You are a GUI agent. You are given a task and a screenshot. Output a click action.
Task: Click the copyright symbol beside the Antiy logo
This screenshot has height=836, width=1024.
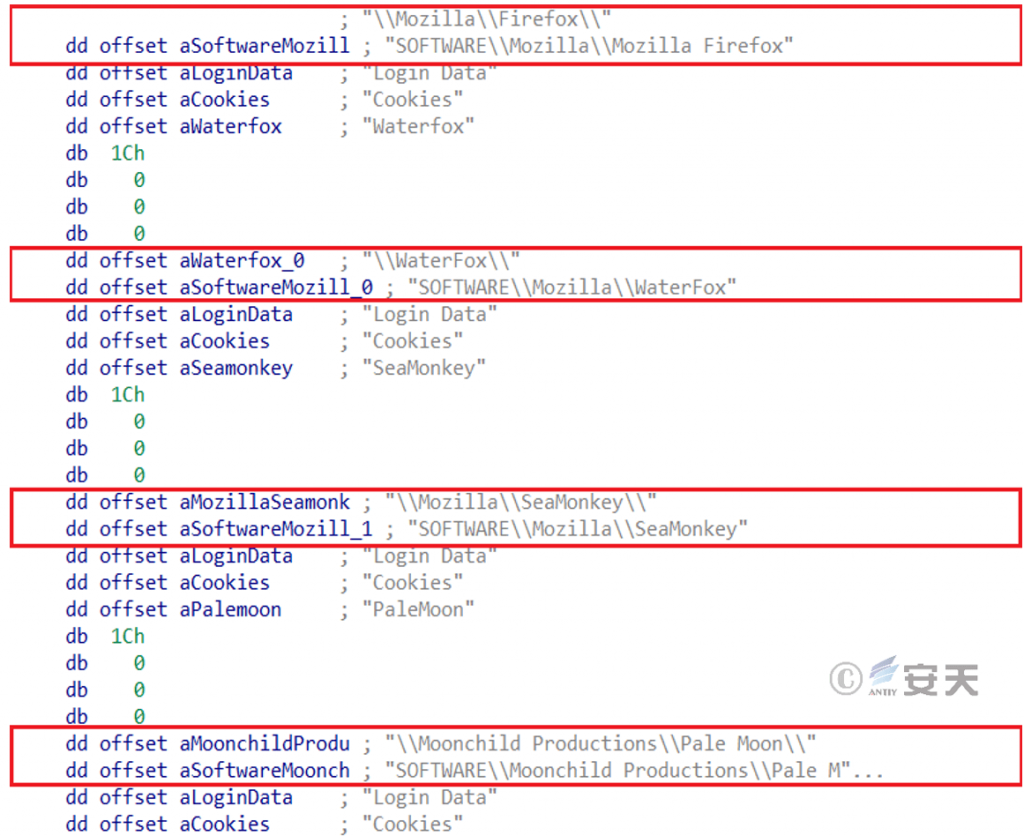pos(845,679)
